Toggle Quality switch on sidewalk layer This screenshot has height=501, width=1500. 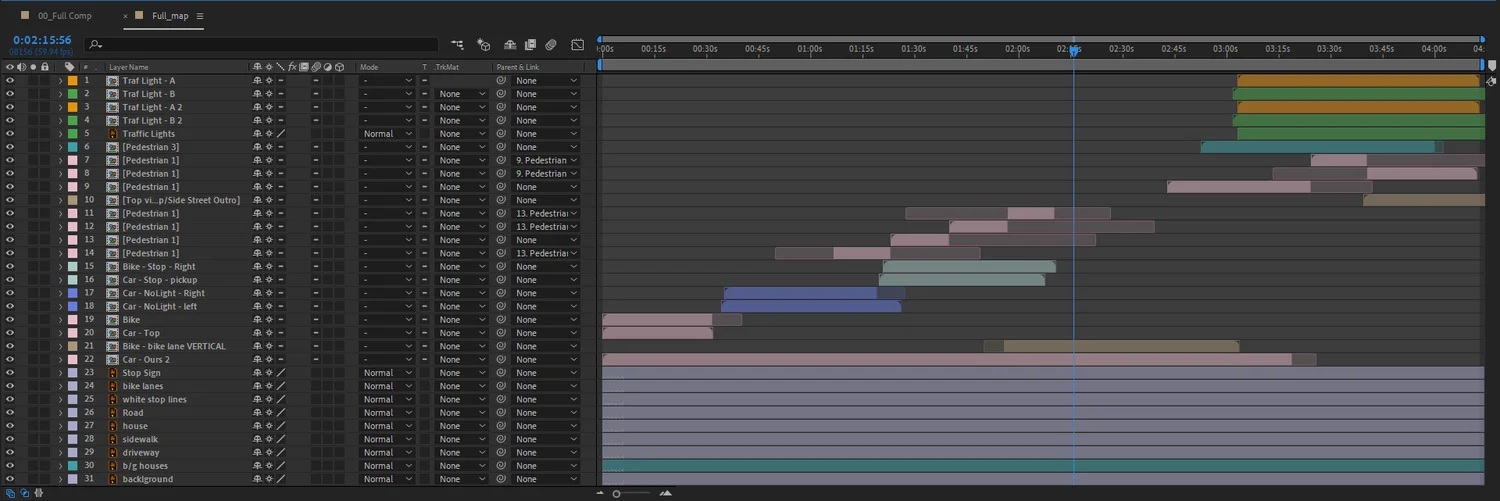281,439
